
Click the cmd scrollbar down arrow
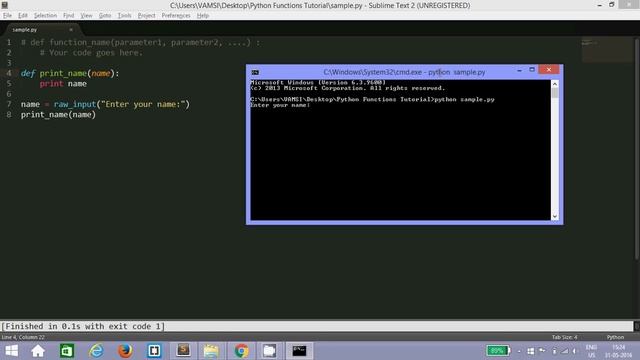click(555, 216)
